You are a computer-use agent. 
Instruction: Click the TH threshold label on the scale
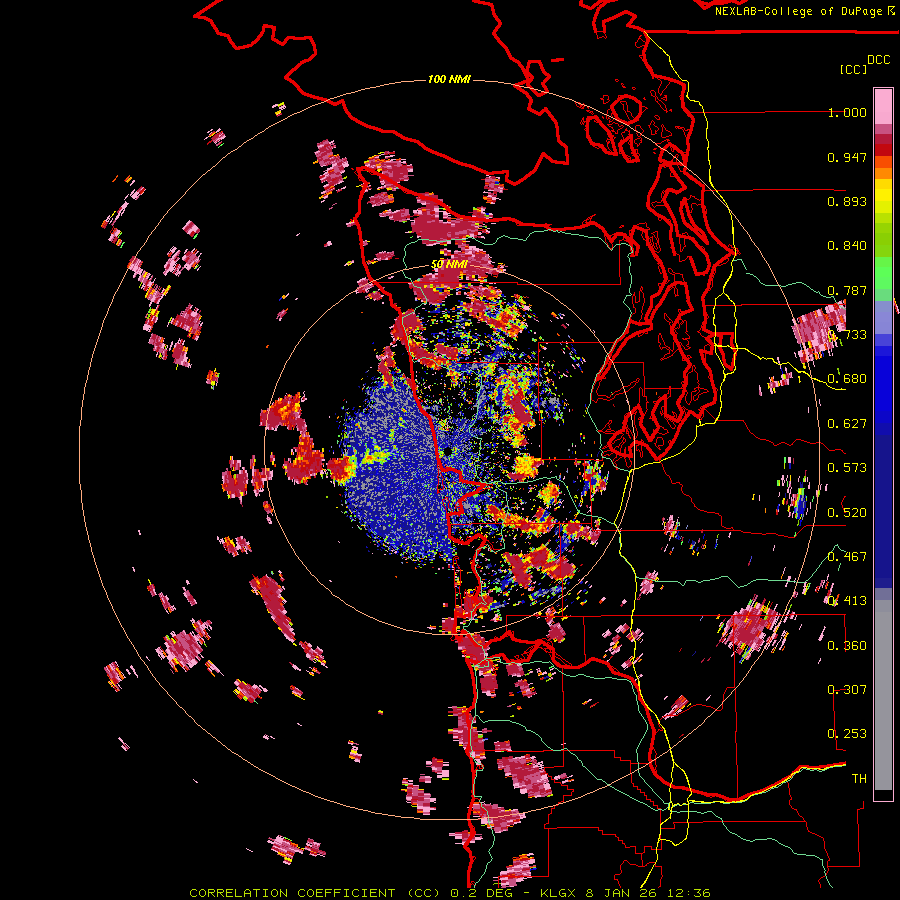pyautogui.click(x=859, y=779)
